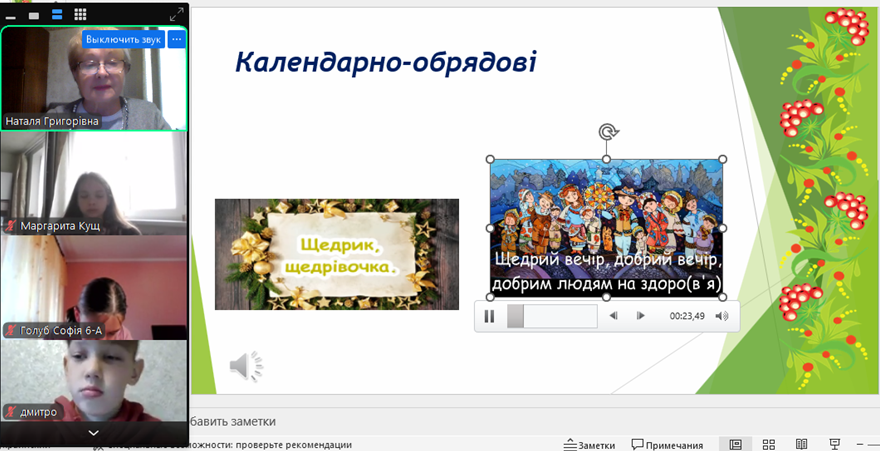
Task: Open three-dots menu on Наталя Григорівна video
Action: 176,39
